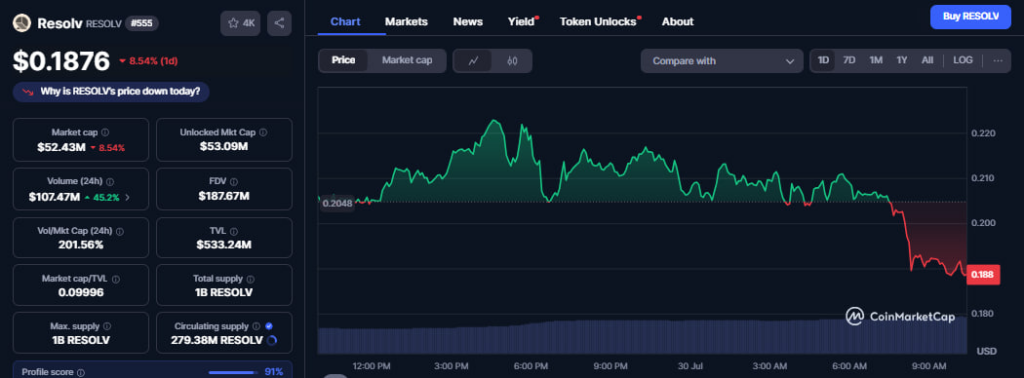Viewport: 1024px width, 378px height.
Task: Click the share icon next to Resolv
Action: (x=279, y=23)
